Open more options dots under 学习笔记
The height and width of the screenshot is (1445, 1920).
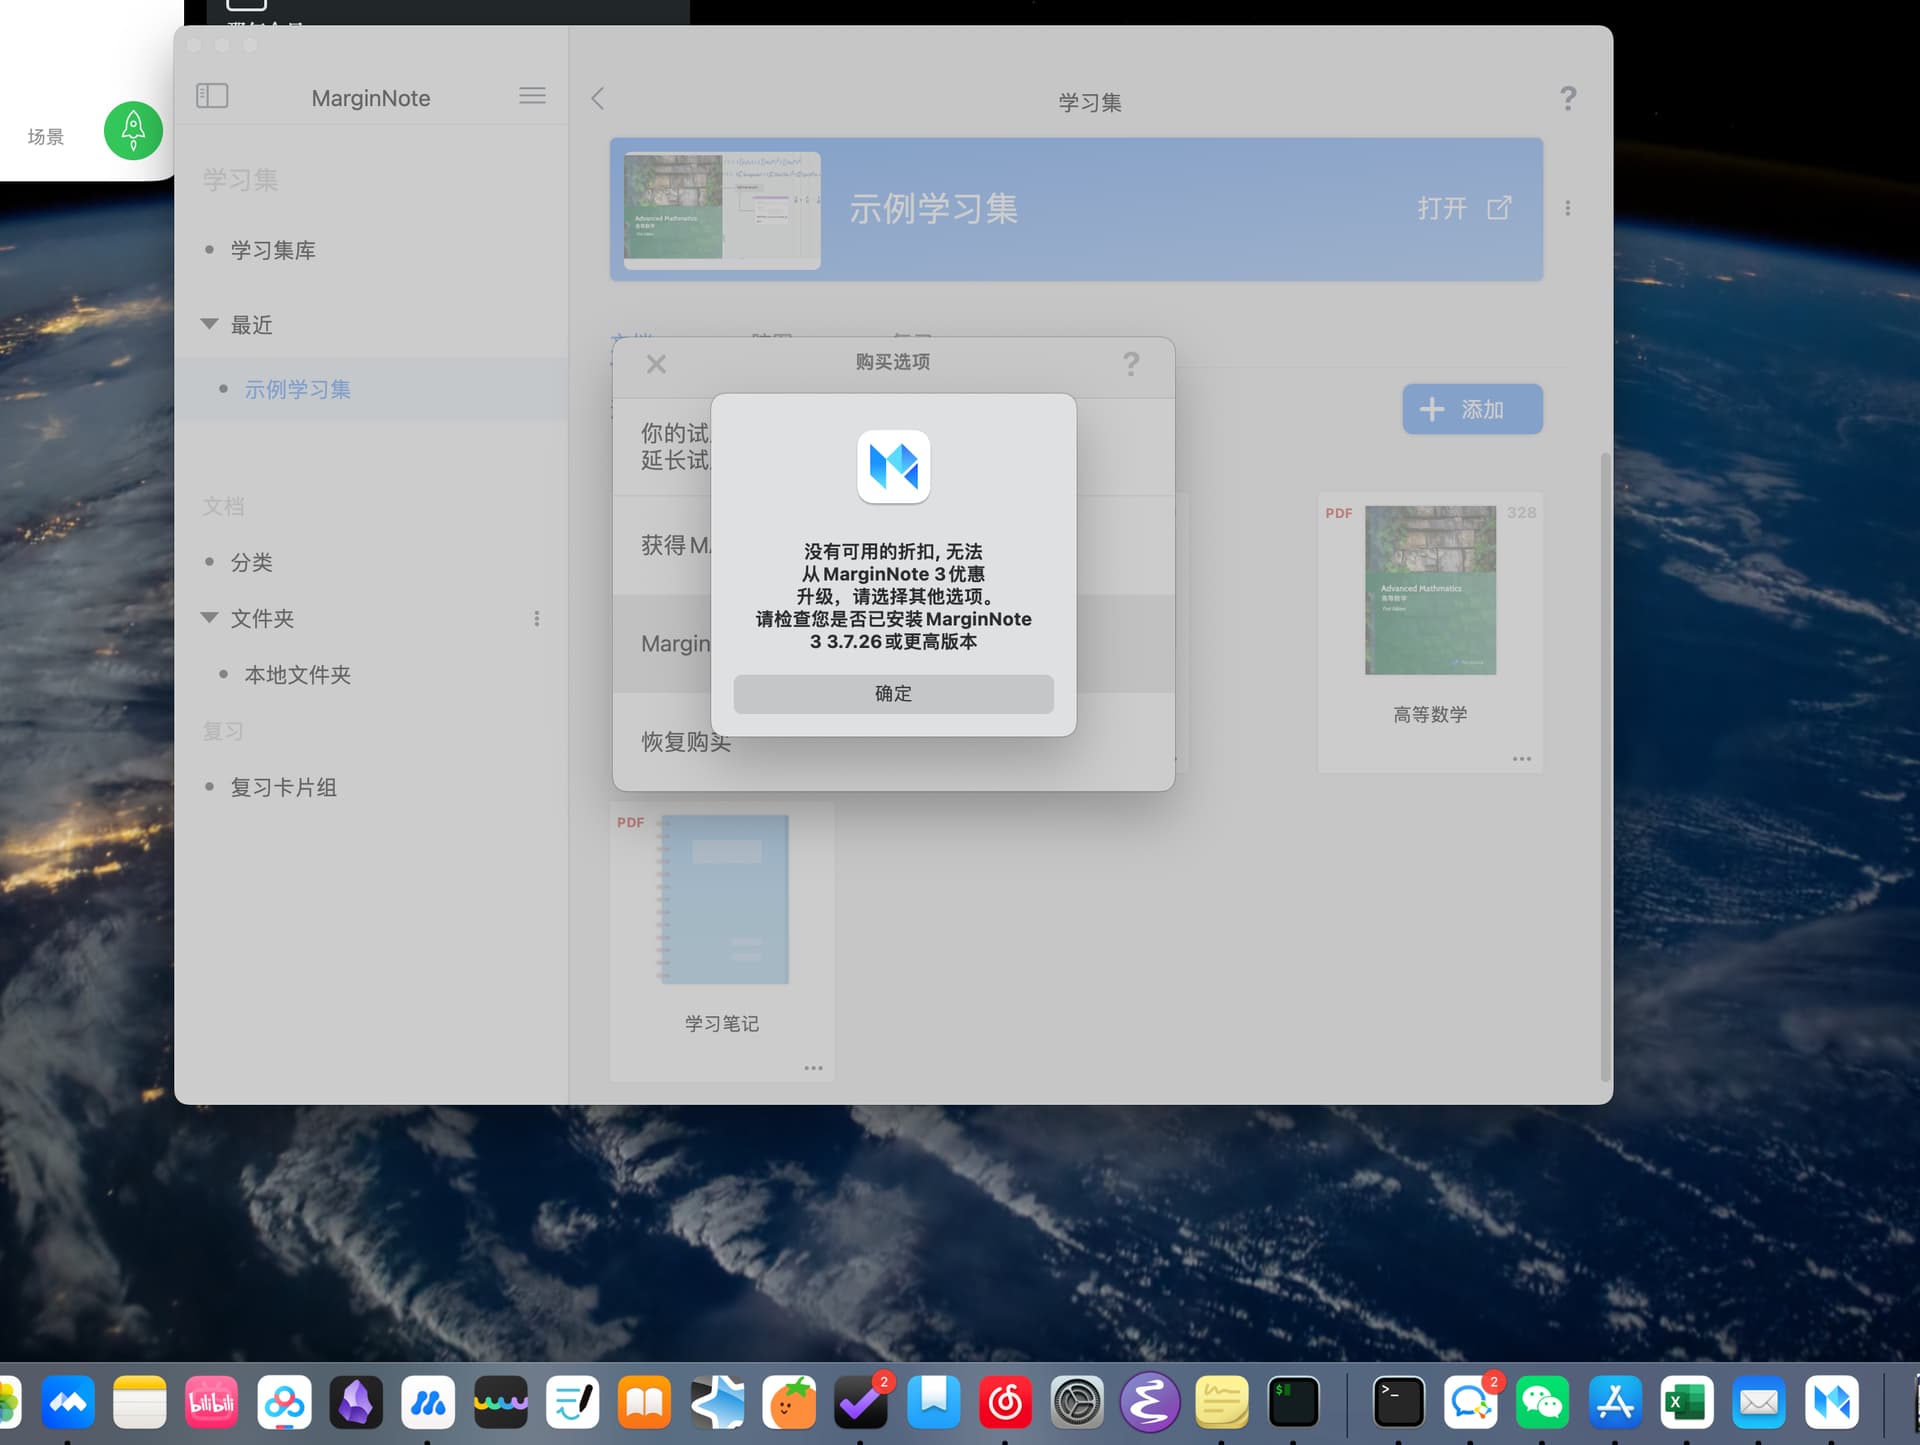(x=814, y=1068)
